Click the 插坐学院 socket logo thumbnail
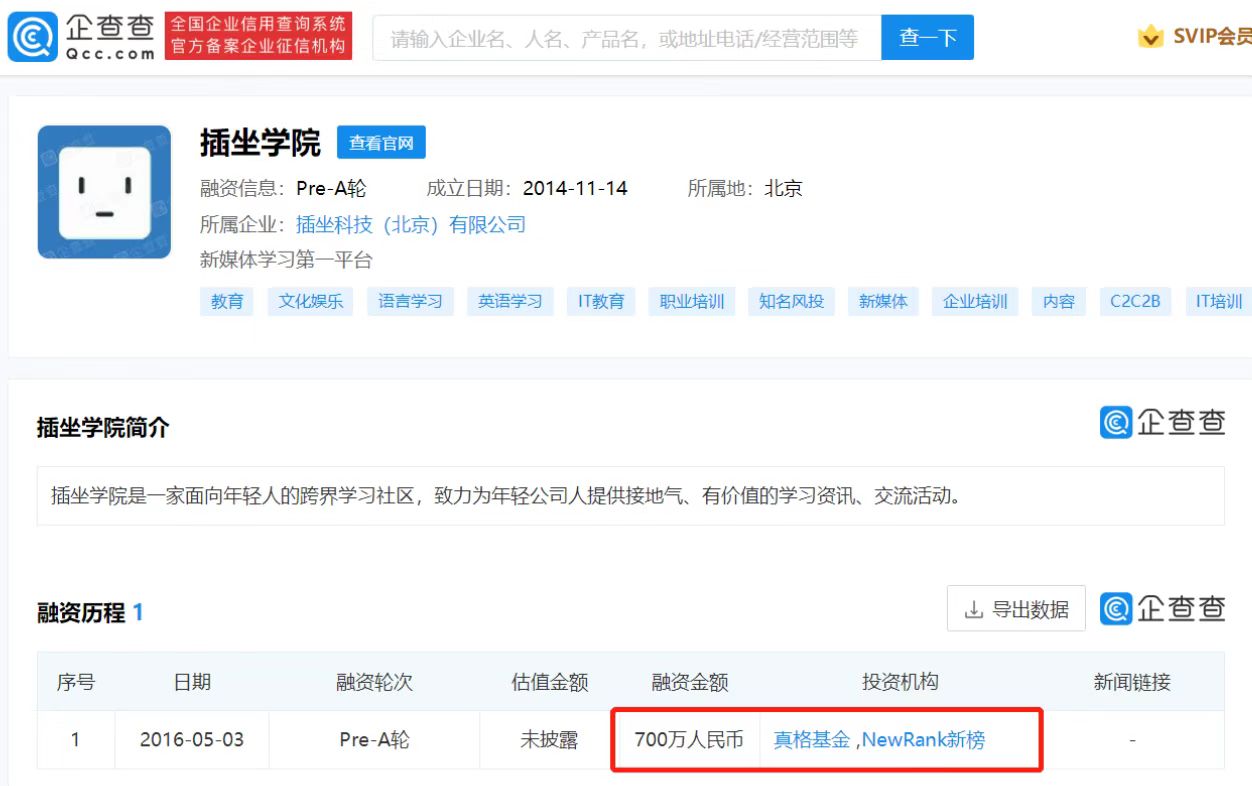The height and width of the screenshot is (786, 1252). 104,192
